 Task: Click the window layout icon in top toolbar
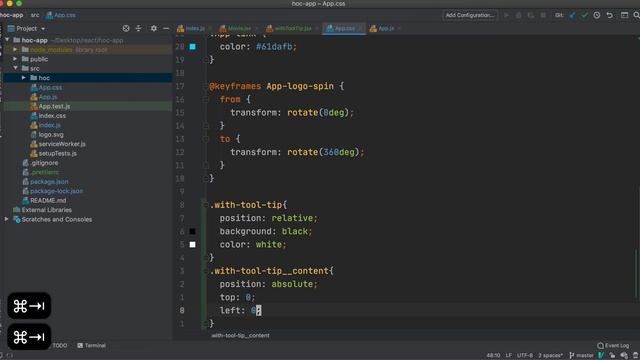624,16
